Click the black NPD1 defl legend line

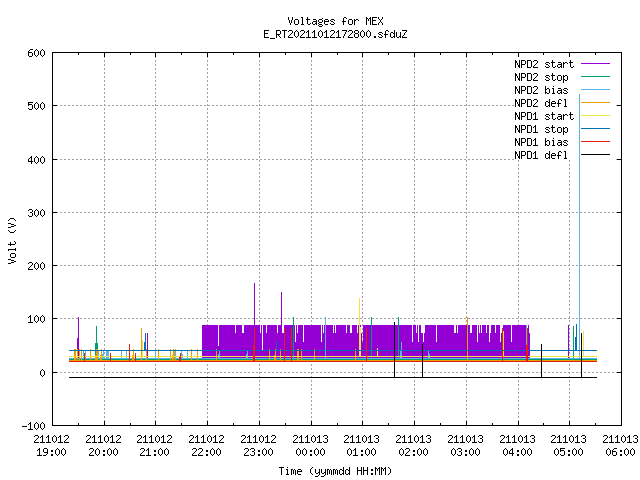(596, 155)
